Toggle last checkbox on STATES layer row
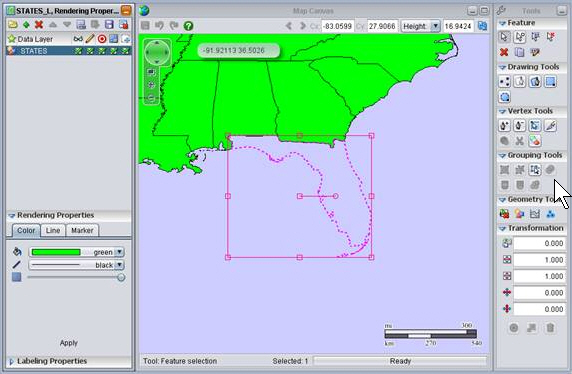572x374 pixels. (x=125, y=51)
